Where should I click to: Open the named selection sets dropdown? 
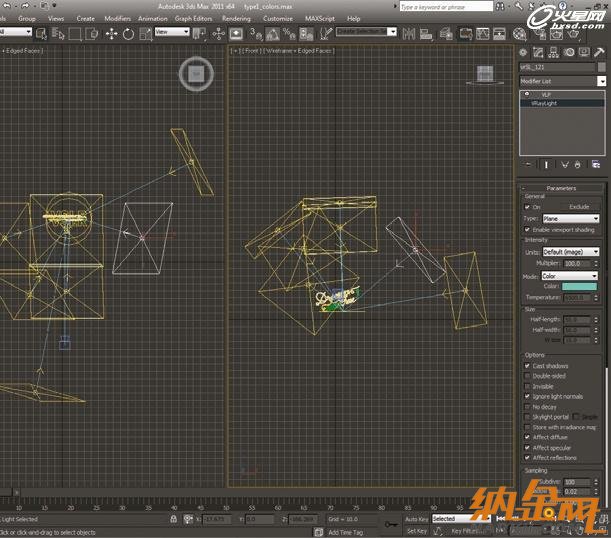366,32
